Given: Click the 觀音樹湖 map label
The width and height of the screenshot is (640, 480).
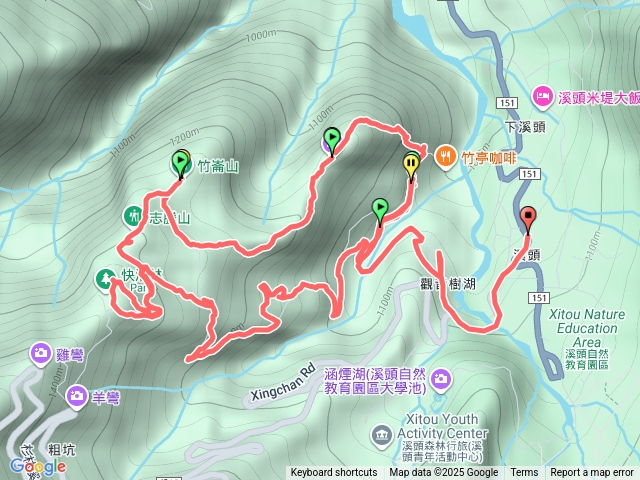Looking at the screenshot, I should click(x=448, y=284).
